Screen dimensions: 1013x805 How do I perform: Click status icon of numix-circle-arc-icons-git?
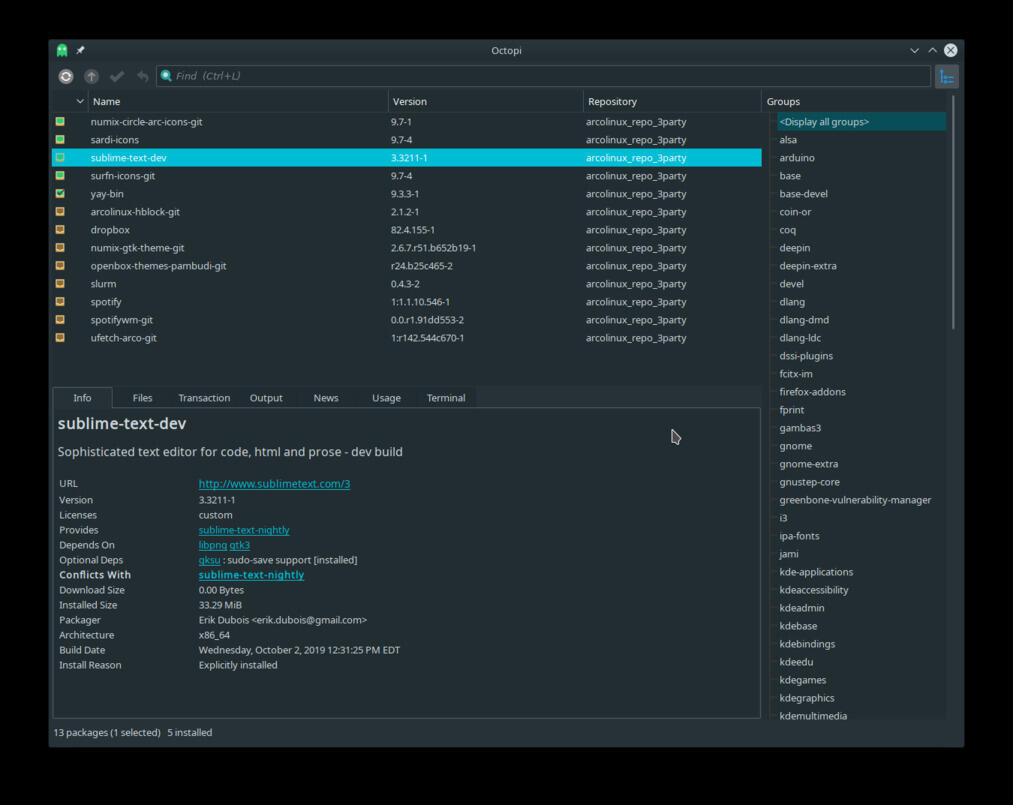pos(60,121)
